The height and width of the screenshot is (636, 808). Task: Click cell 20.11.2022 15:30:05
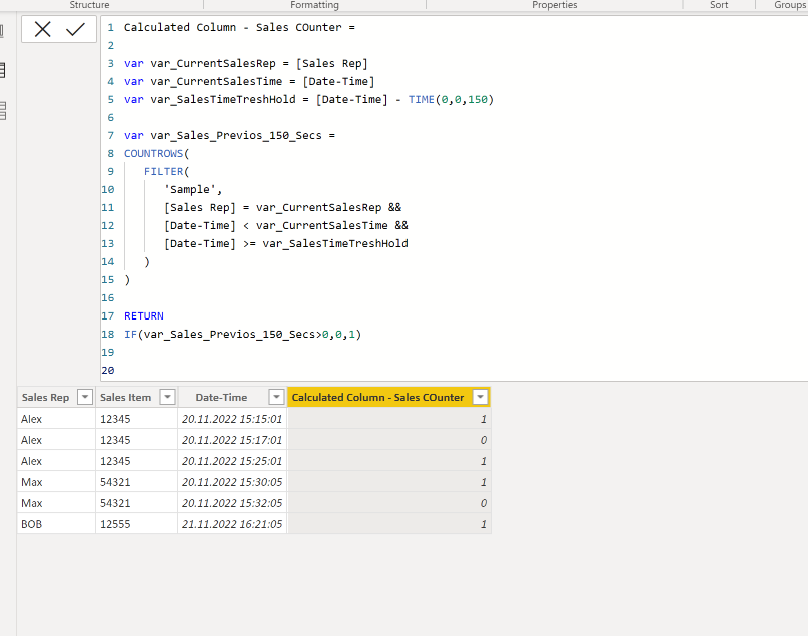click(x=232, y=482)
